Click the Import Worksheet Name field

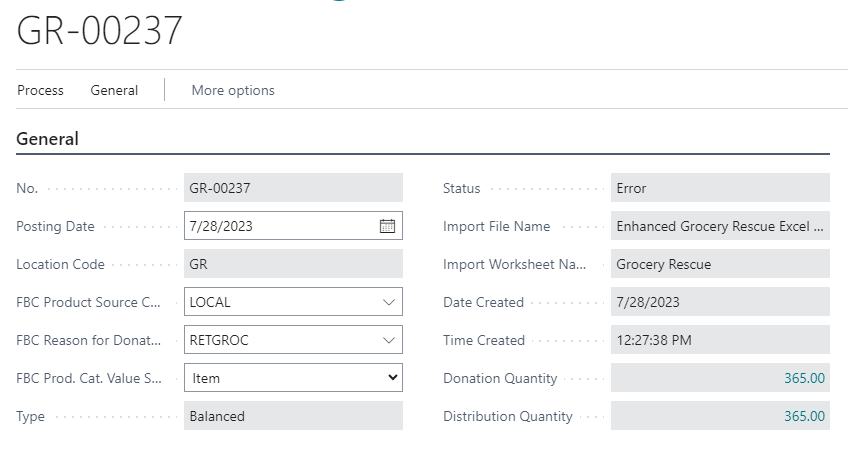[x=719, y=264]
